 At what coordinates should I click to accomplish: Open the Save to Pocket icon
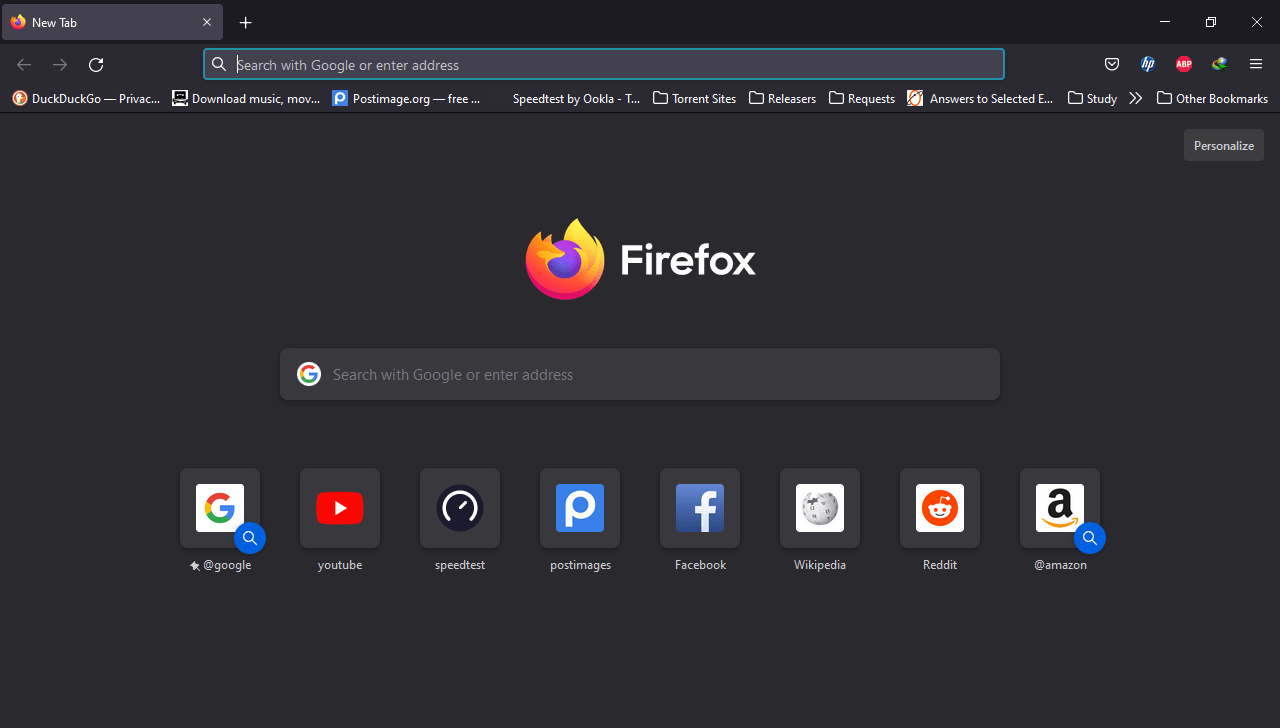click(1112, 65)
